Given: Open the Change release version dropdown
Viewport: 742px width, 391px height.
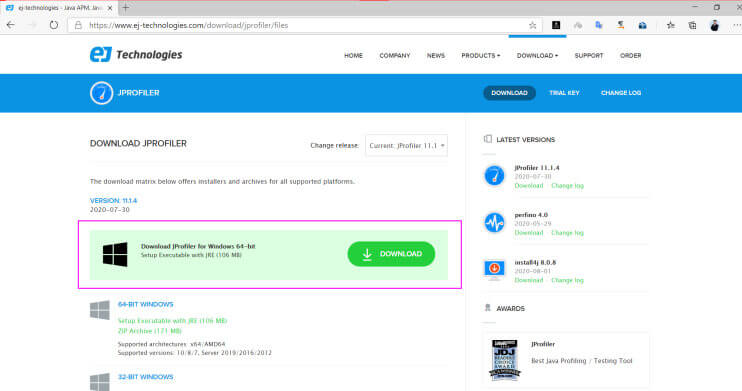Looking at the screenshot, I should 406,145.
